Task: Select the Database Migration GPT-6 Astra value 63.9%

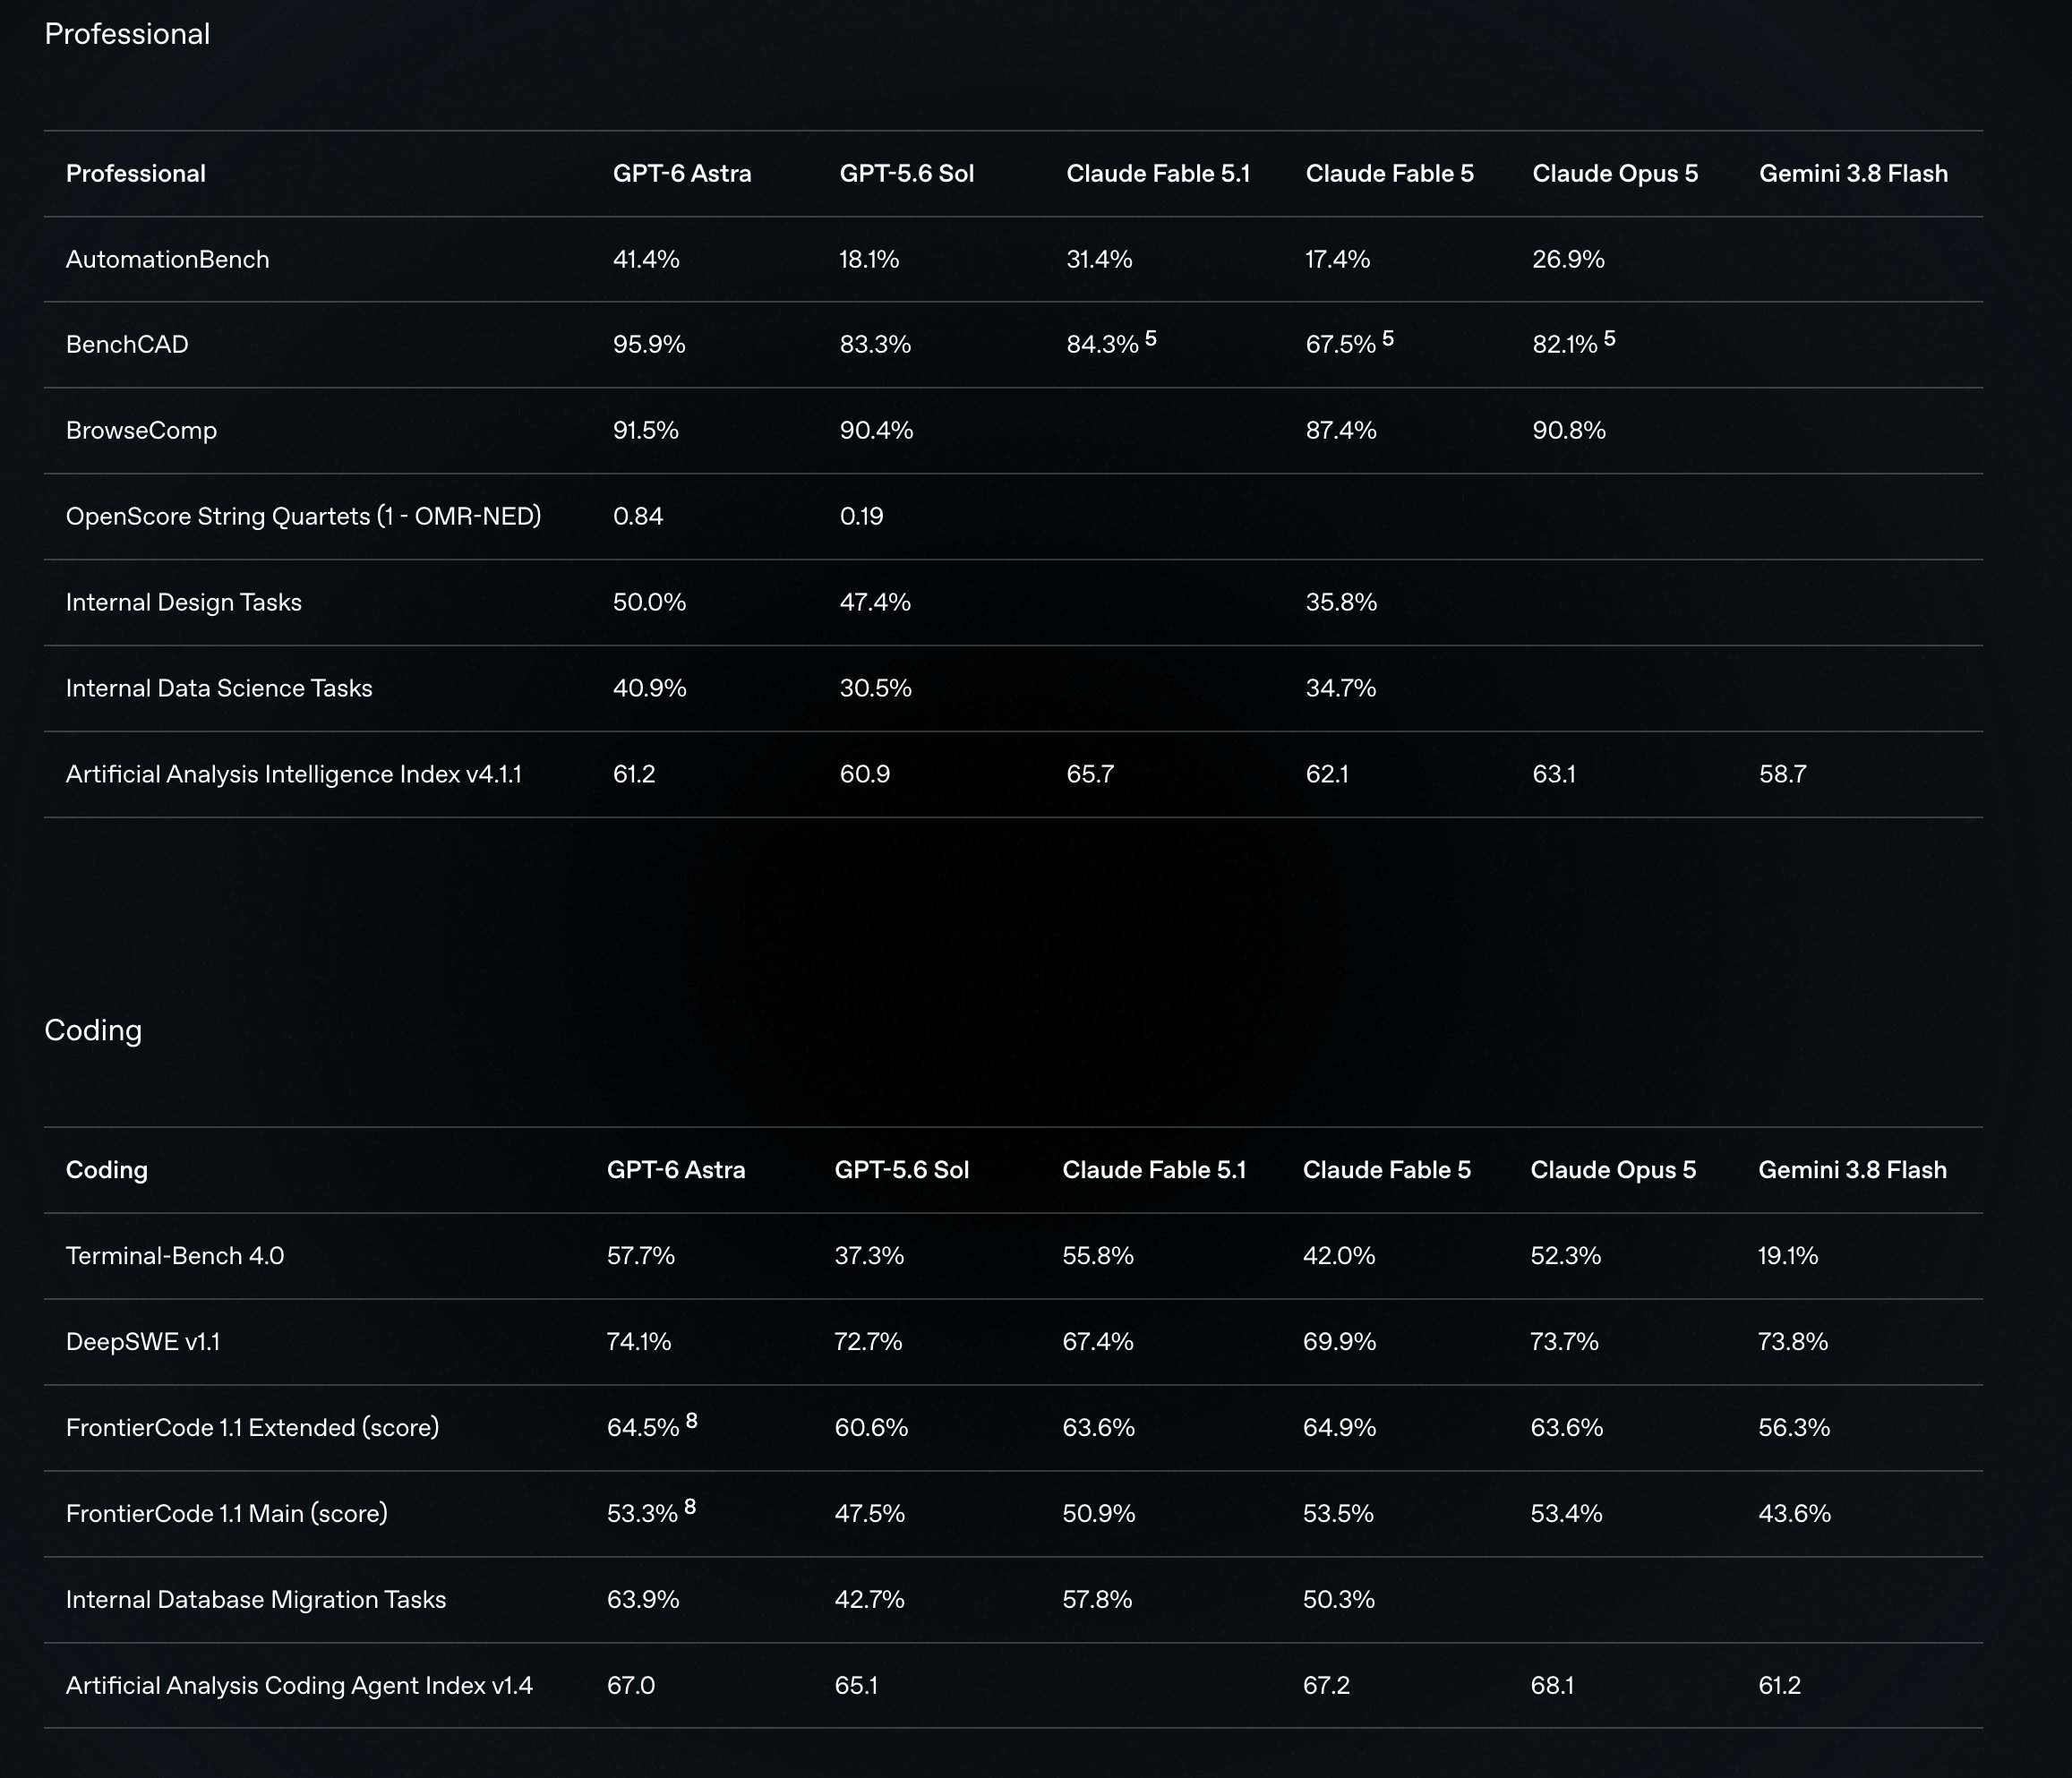Action: (643, 1599)
